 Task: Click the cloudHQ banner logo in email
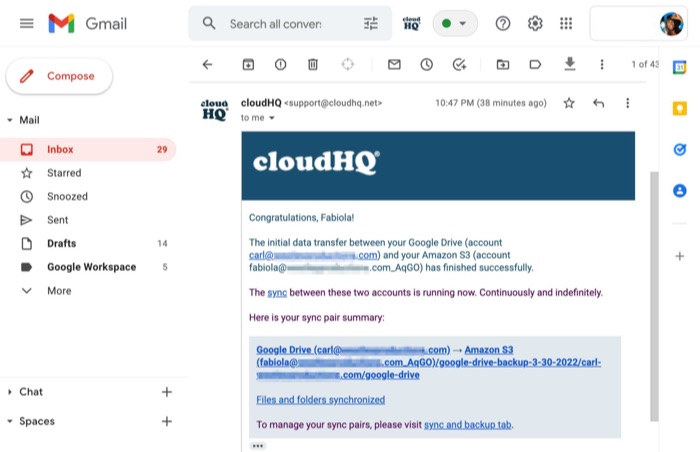click(317, 162)
